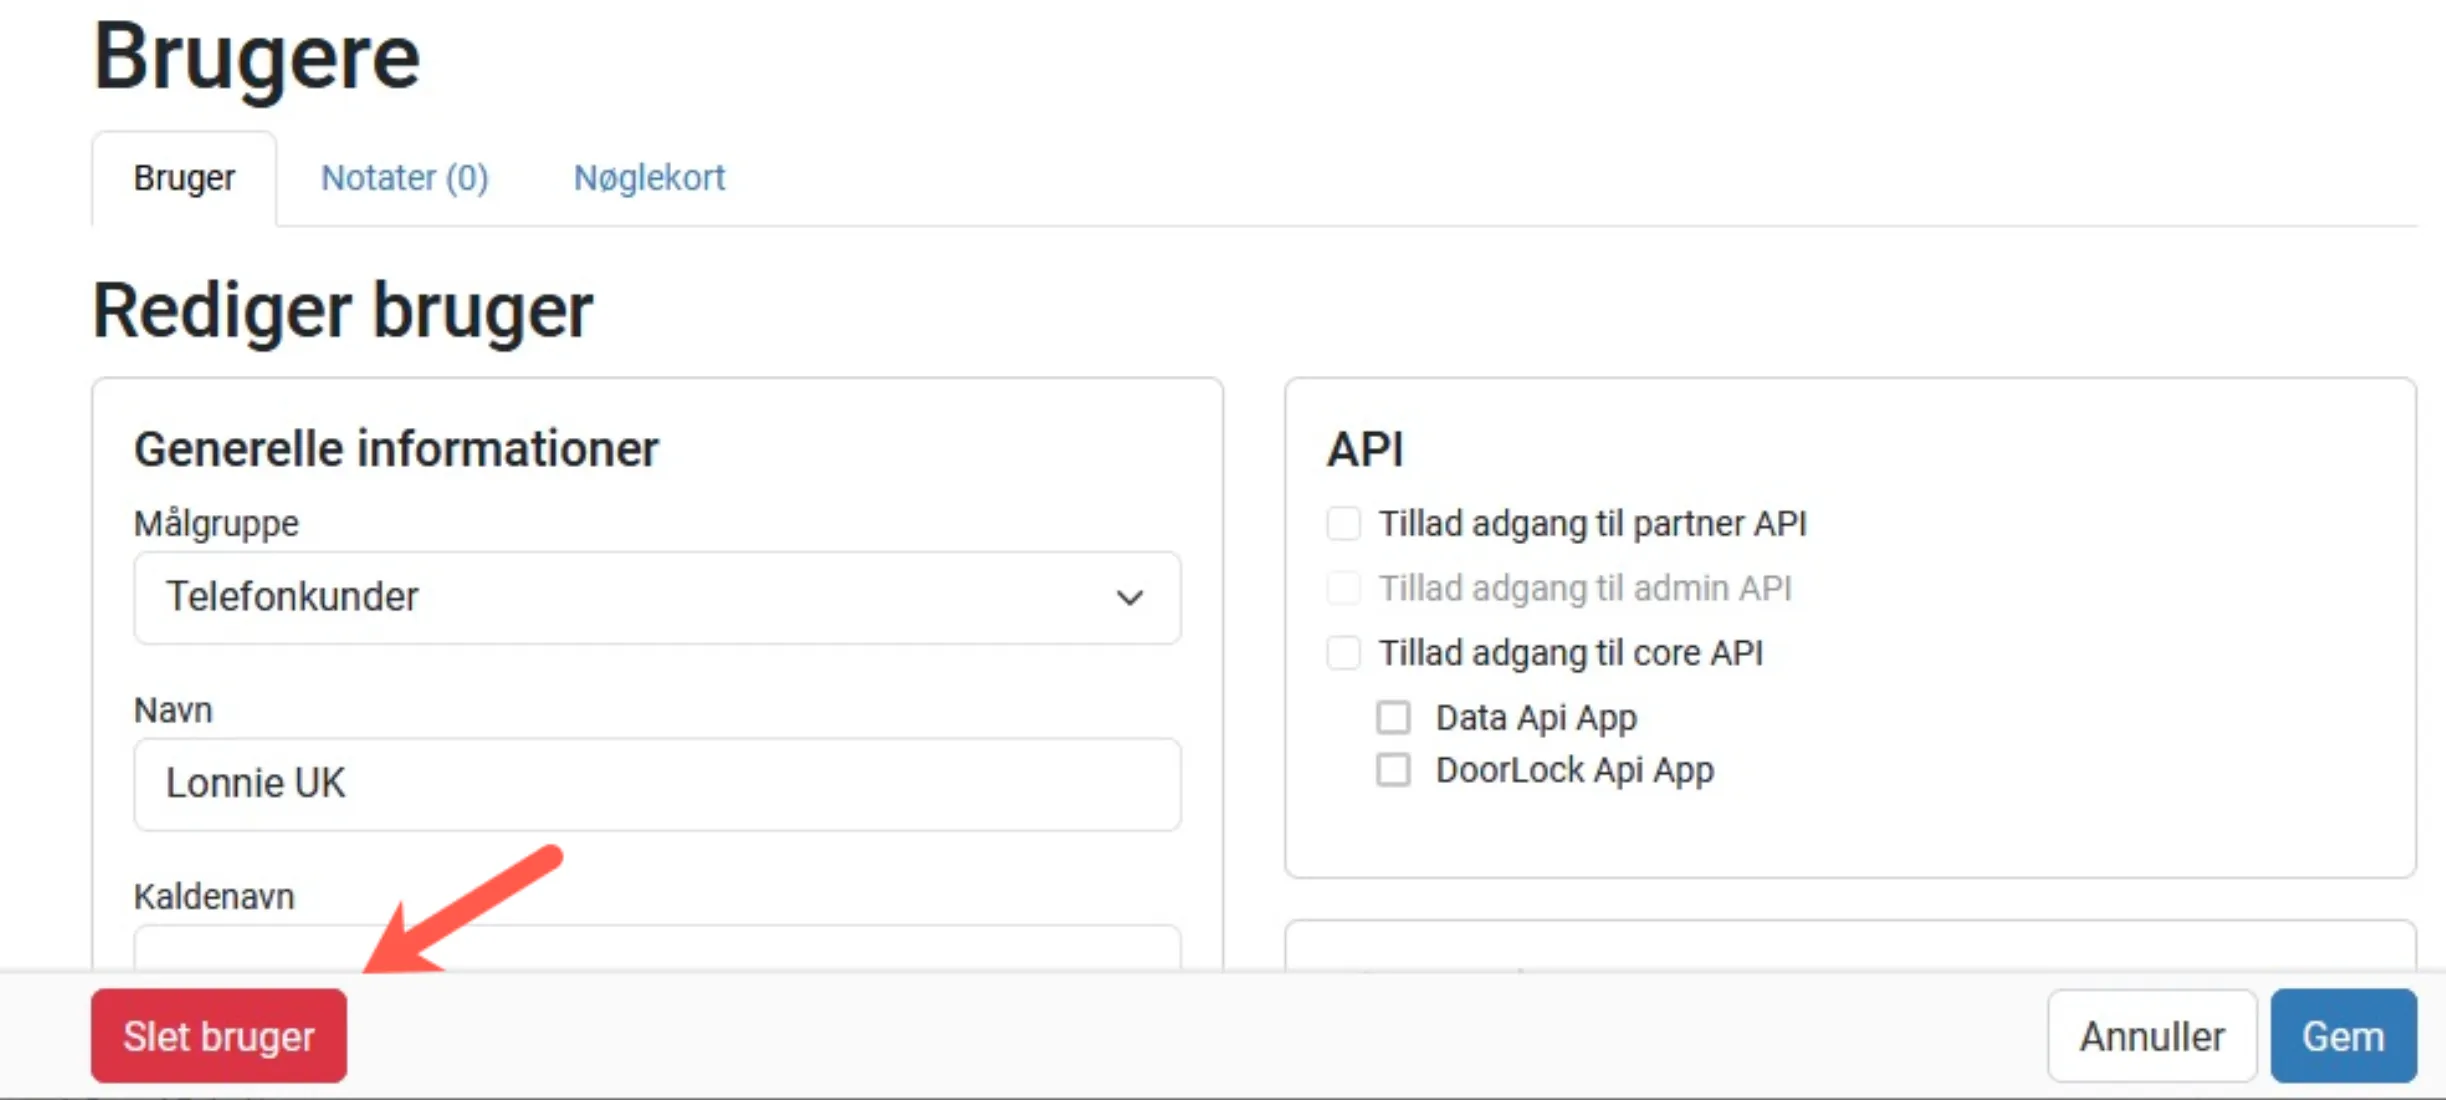The height and width of the screenshot is (1100, 2446).
Task: Click the Telefonkunder selected value
Action: point(292,597)
